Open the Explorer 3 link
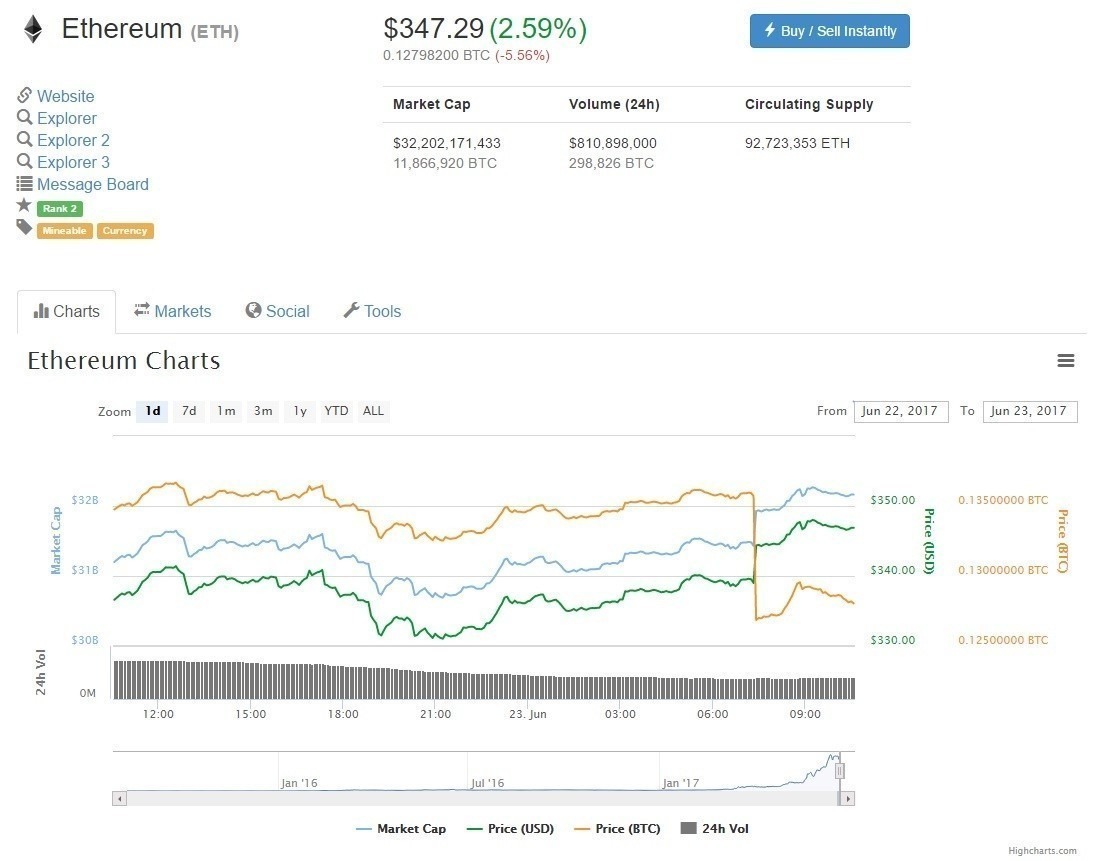Screen dimensions: 1108x861 (73, 162)
